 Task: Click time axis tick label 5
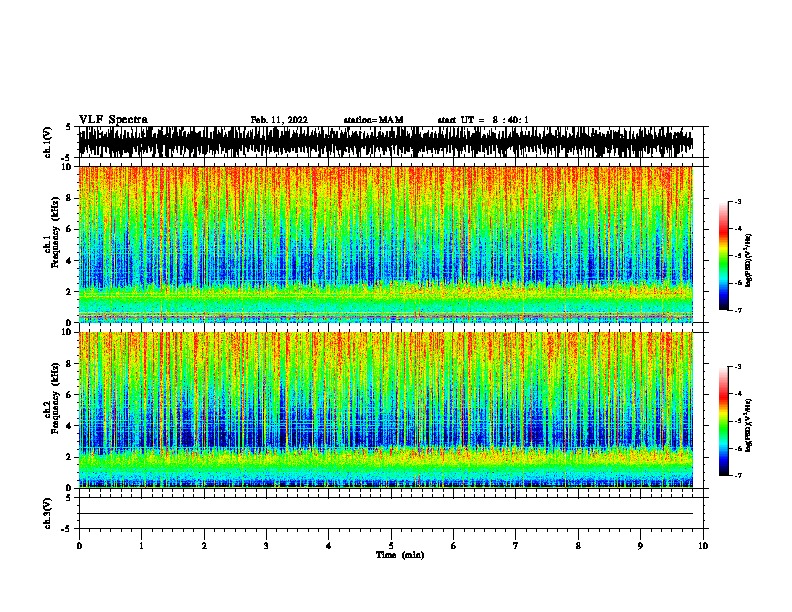tap(391, 546)
